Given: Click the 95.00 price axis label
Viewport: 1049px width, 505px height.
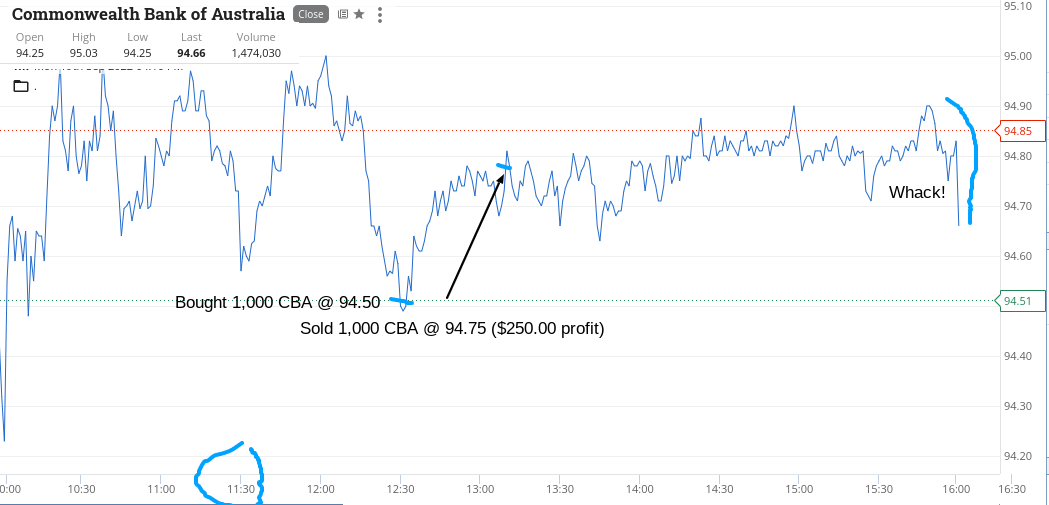Looking at the screenshot, I should point(1018,56).
